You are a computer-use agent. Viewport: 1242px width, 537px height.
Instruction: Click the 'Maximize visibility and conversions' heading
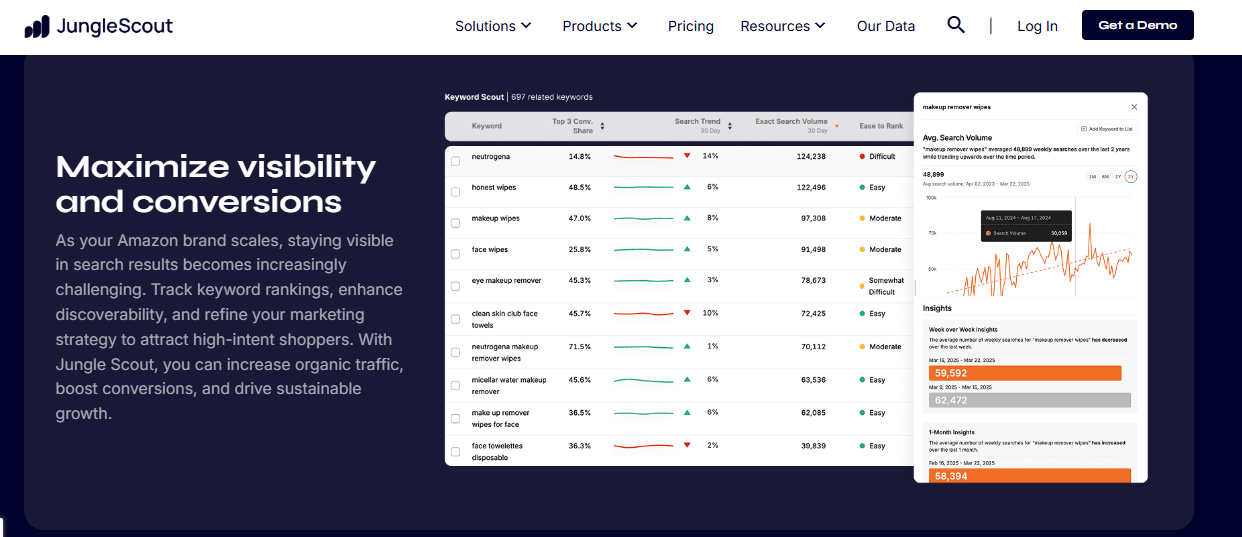coord(216,183)
